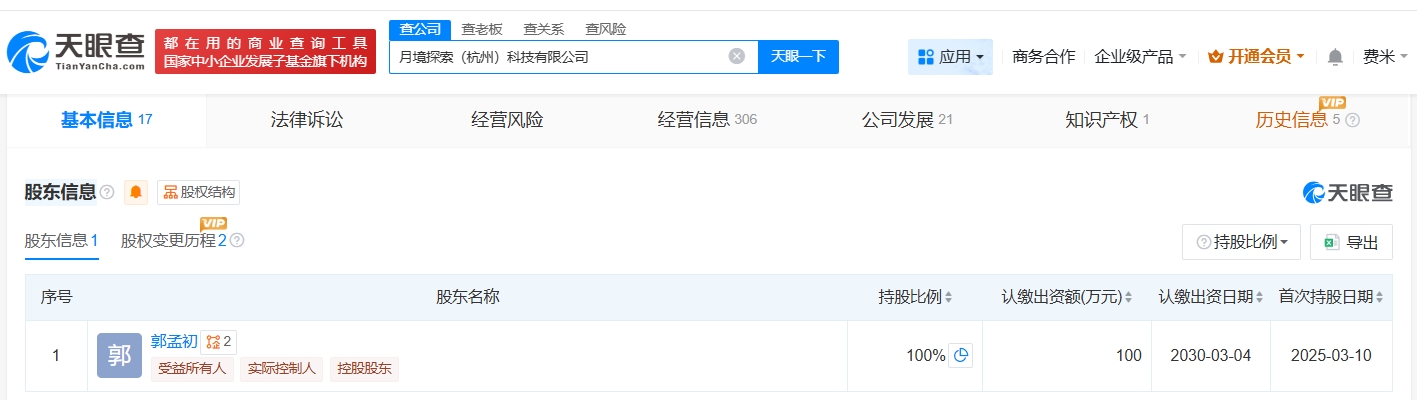The height and width of the screenshot is (400, 1417).
Task: Open shareholder 郭孟初 profile link
Action: pos(173,341)
